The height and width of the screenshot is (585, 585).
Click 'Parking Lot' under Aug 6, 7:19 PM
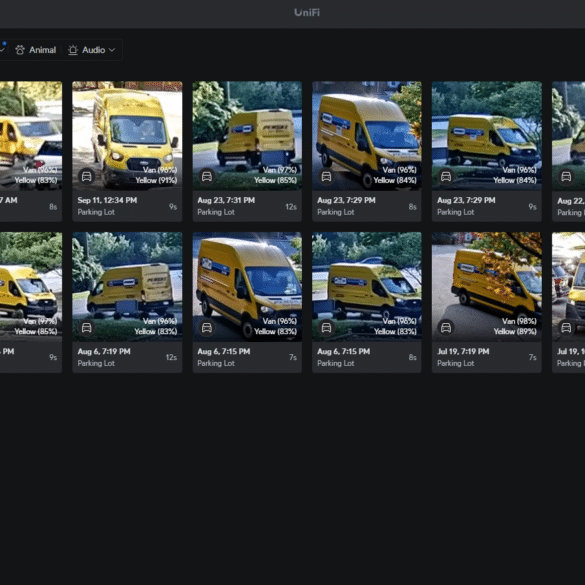[96, 363]
